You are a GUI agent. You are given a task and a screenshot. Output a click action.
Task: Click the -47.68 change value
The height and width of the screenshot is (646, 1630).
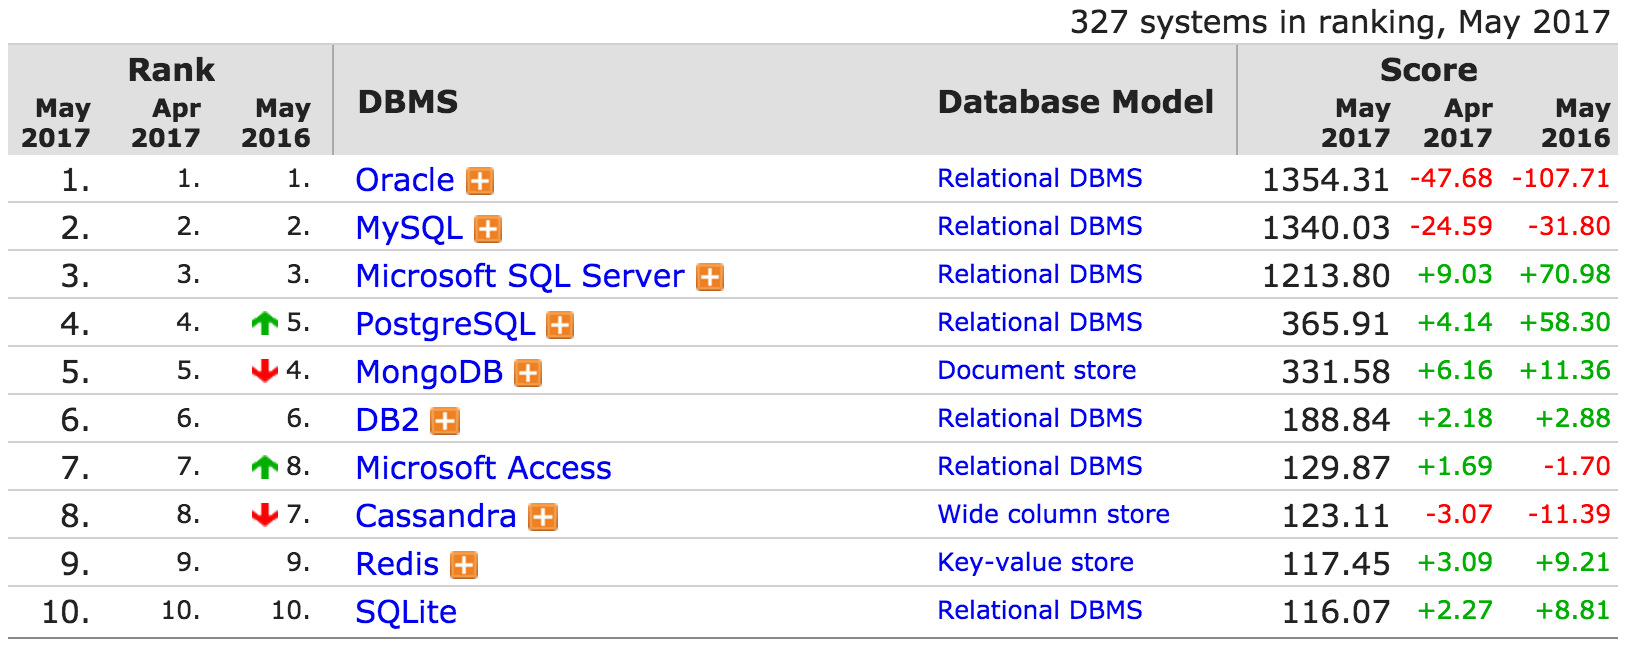pyautogui.click(x=1451, y=178)
